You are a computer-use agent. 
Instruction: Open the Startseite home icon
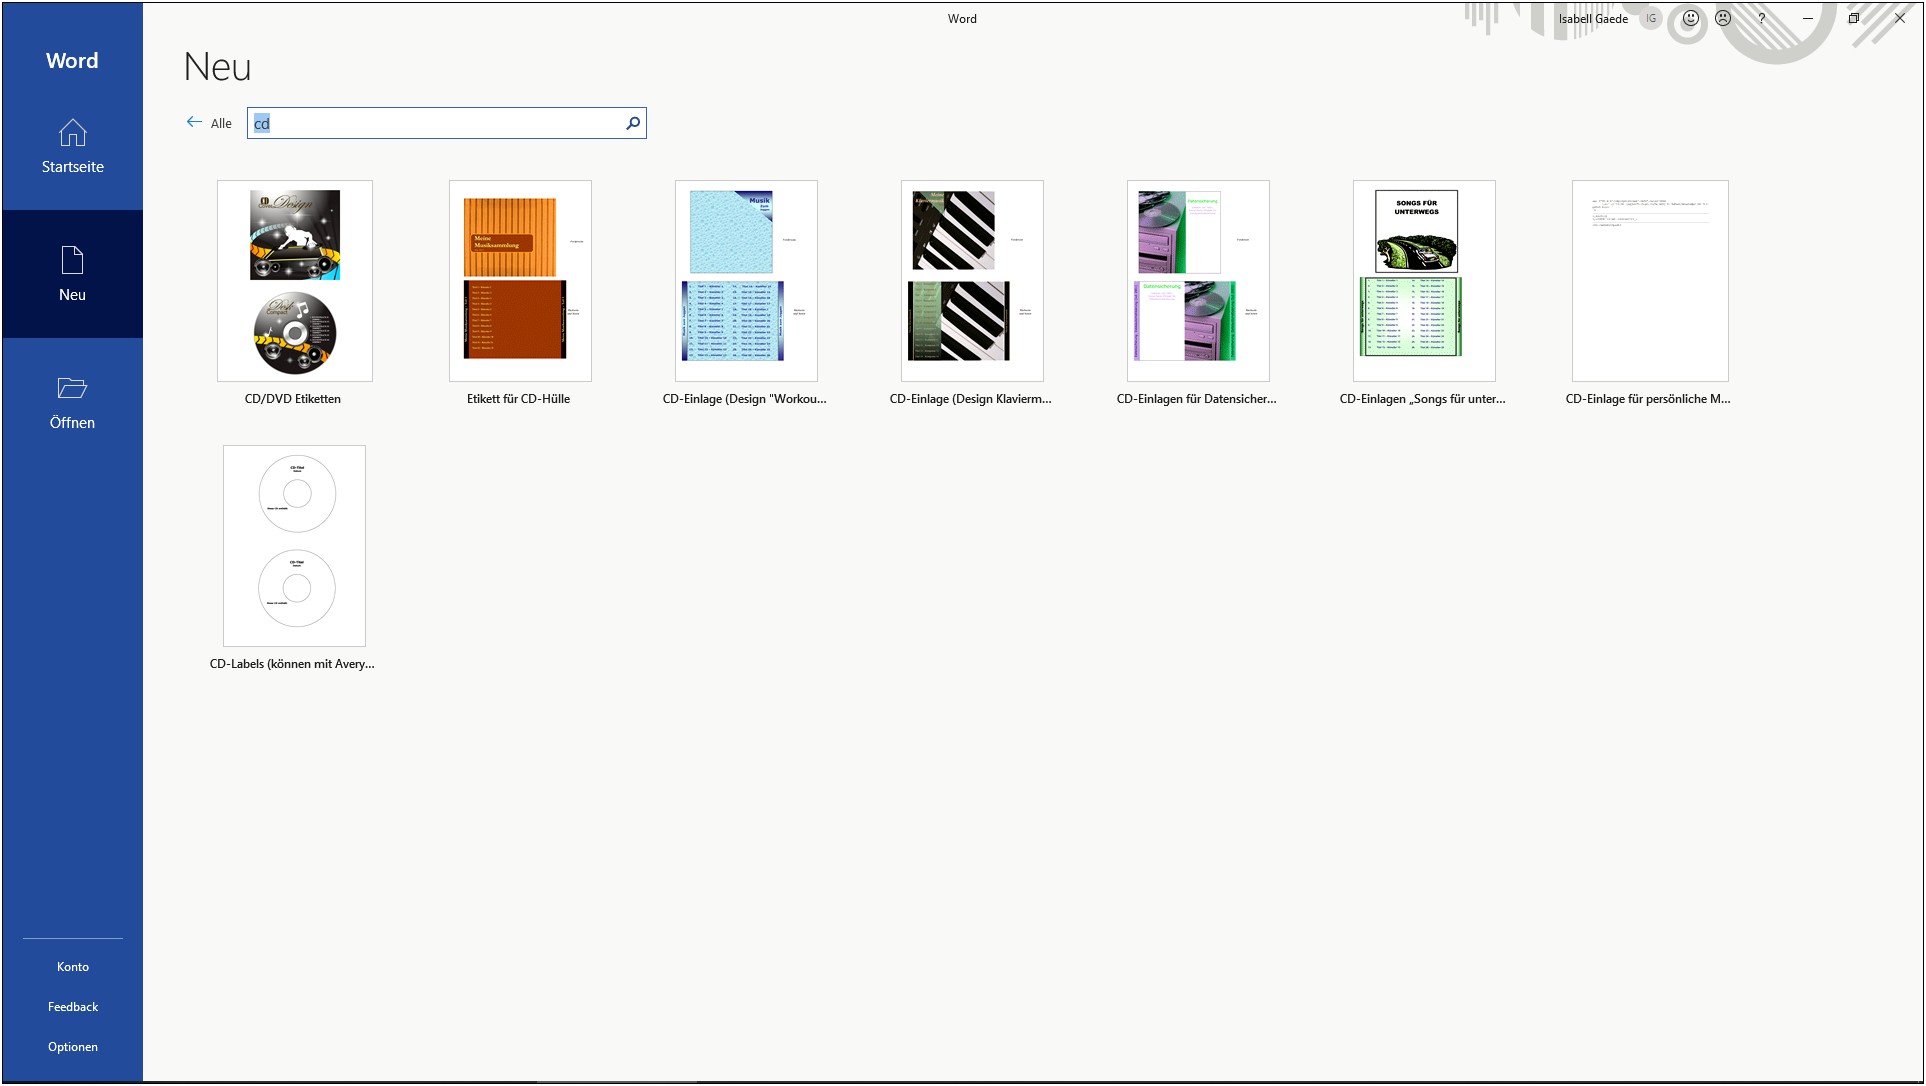coord(72,133)
